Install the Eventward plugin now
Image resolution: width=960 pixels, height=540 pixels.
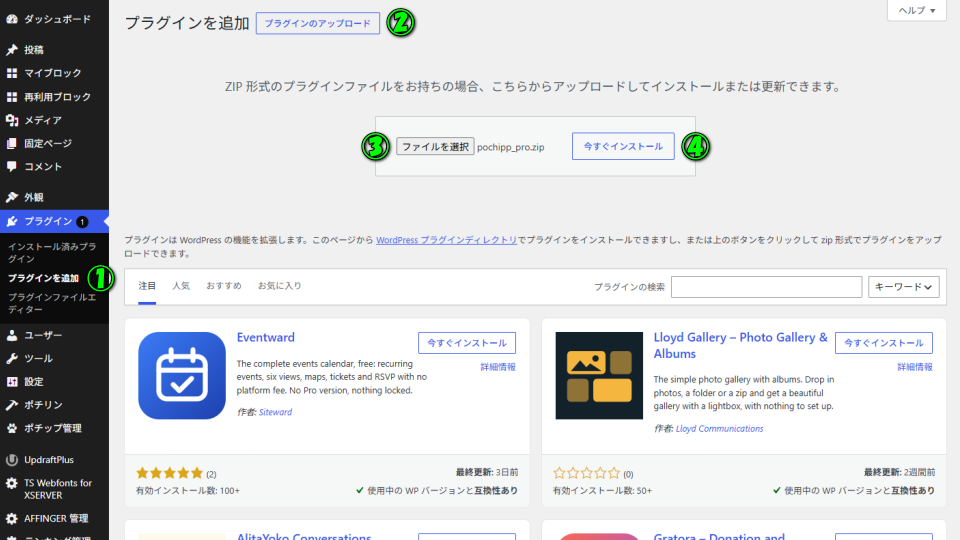point(467,343)
